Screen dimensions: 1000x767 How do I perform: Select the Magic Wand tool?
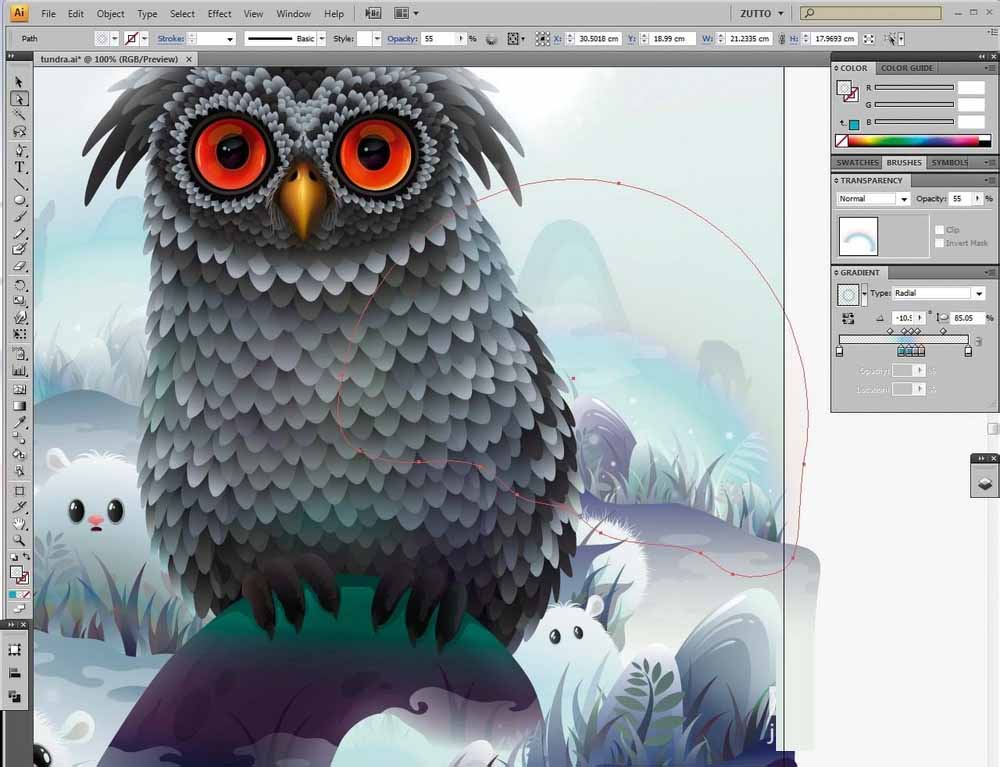tap(19, 115)
